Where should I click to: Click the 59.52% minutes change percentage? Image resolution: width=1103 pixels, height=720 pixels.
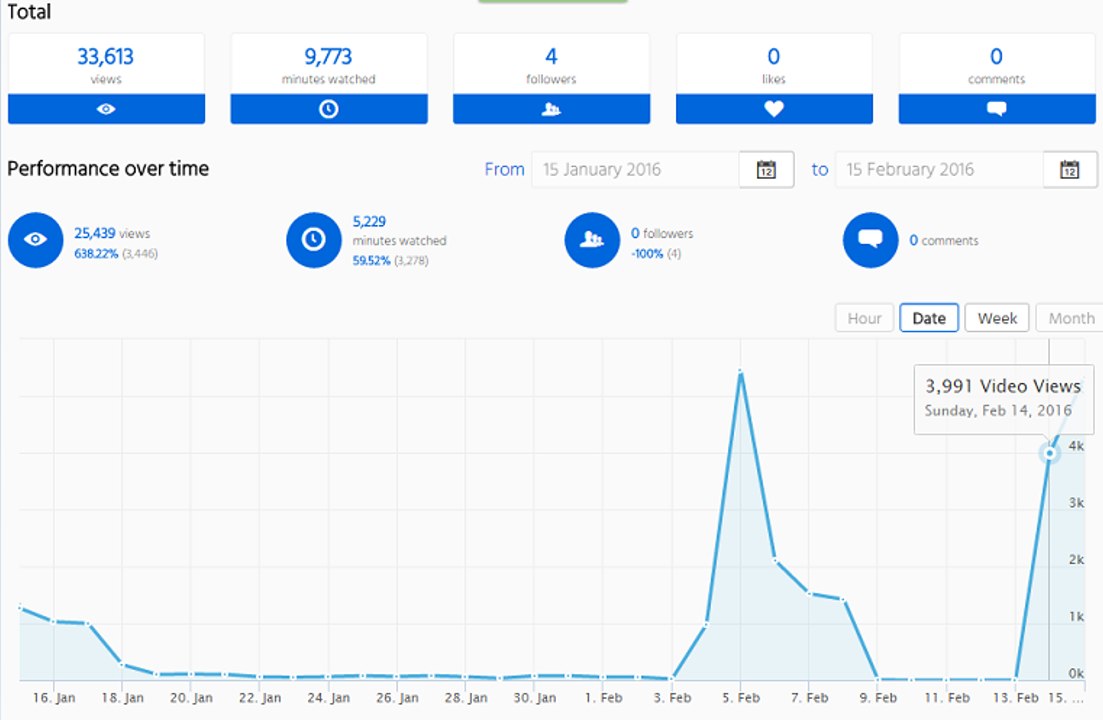pyautogui.click(x=371, y=260)
